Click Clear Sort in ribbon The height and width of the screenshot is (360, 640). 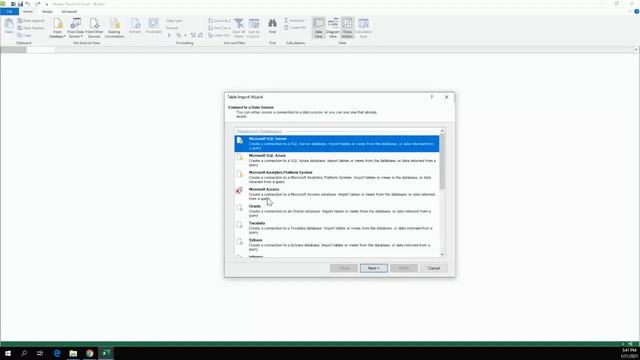point(220,36)
